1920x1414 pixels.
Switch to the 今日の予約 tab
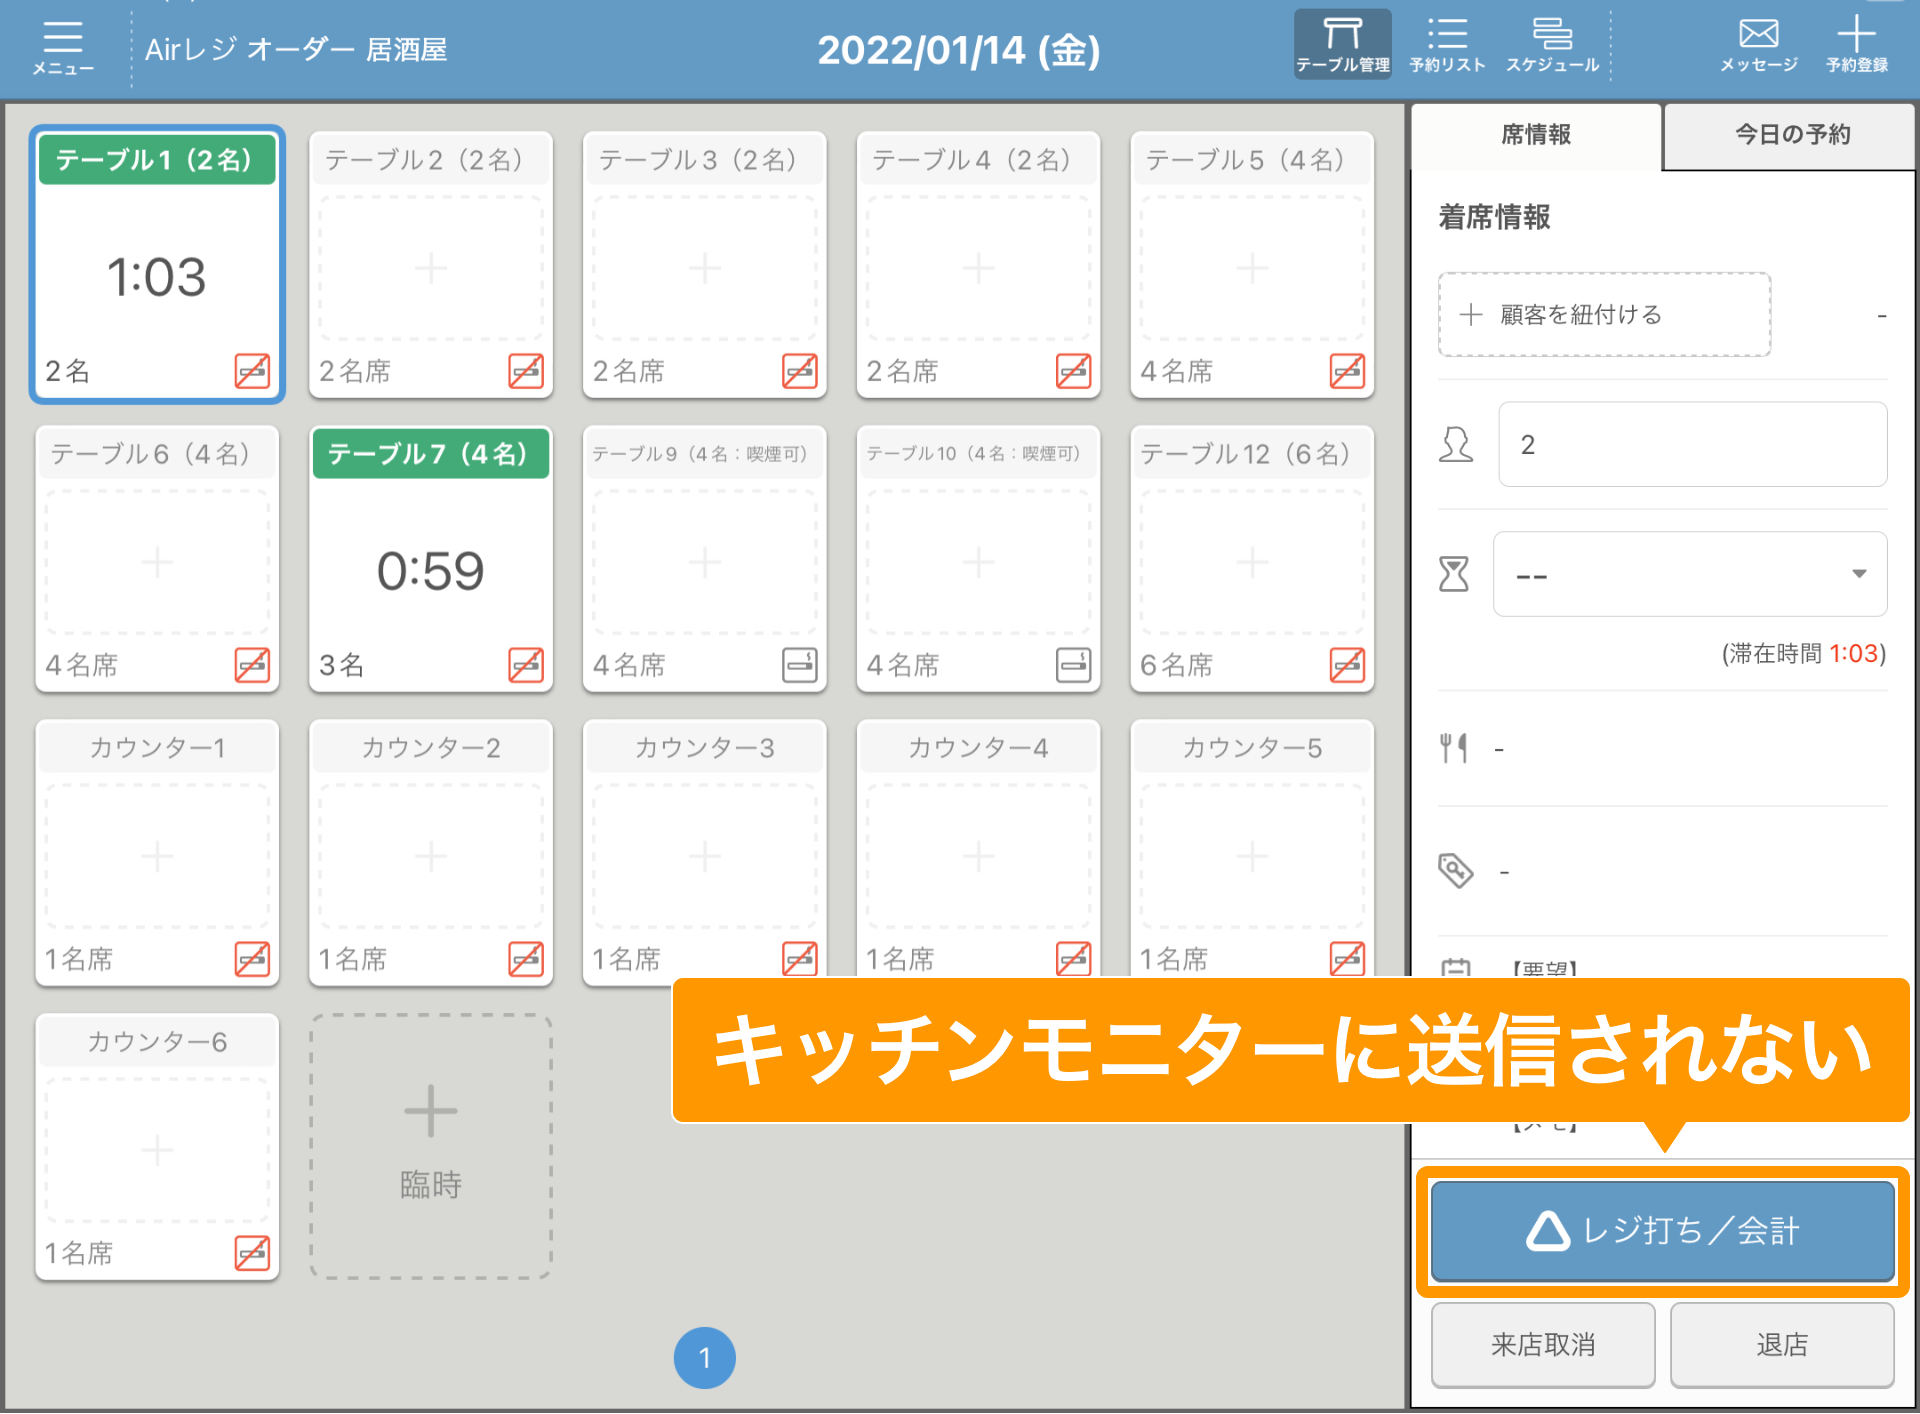pos(1791,135)
